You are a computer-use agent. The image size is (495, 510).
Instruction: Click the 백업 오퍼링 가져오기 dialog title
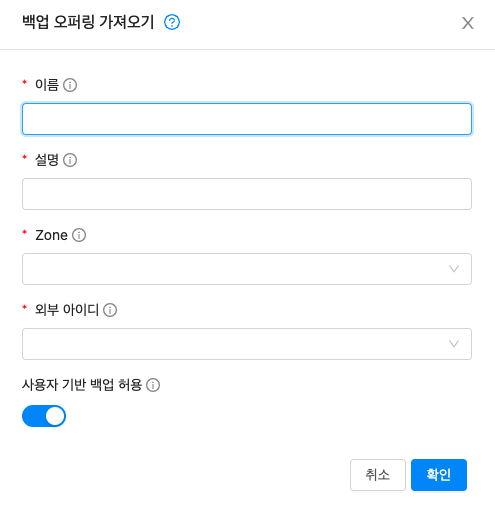(x=88, y=22)
